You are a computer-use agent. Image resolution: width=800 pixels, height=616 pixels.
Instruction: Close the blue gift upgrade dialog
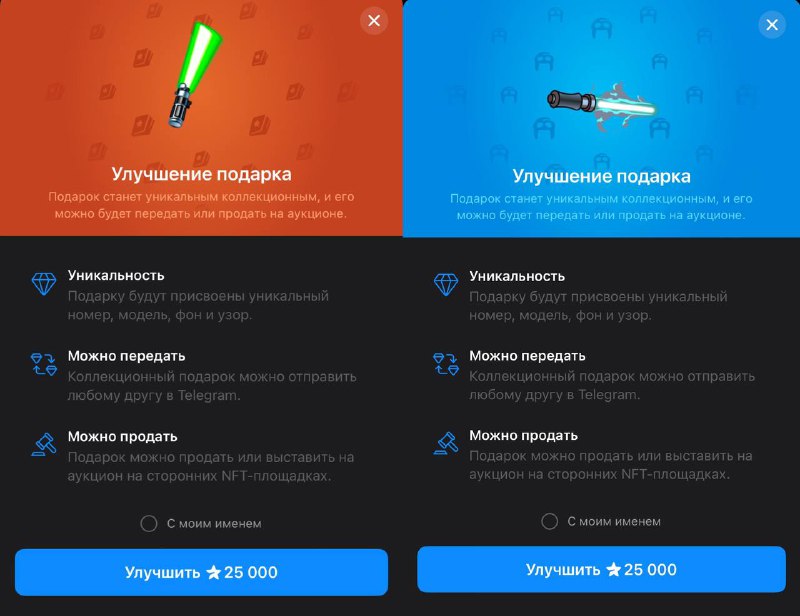point(772,24)
